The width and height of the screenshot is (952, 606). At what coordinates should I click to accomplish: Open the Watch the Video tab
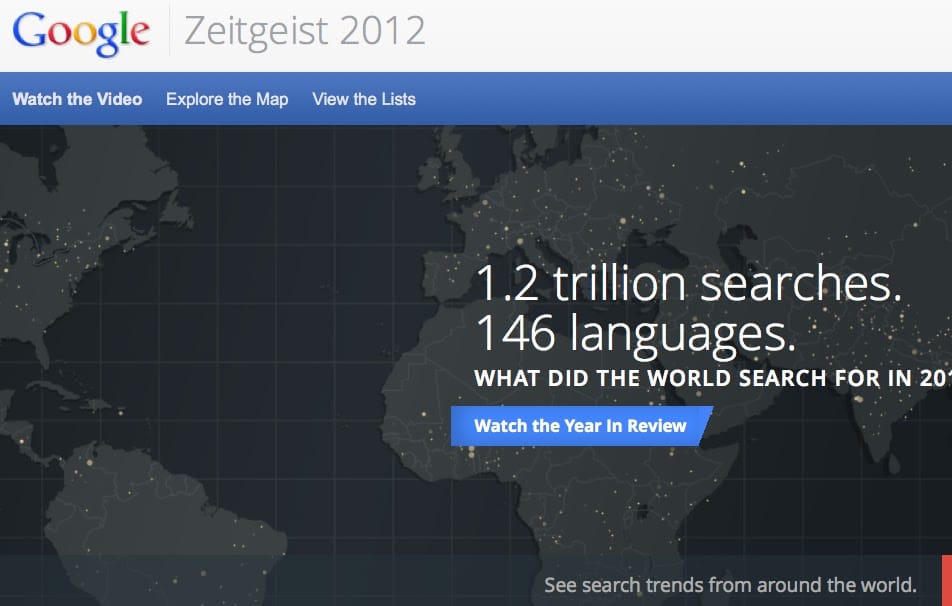point(77,99)
